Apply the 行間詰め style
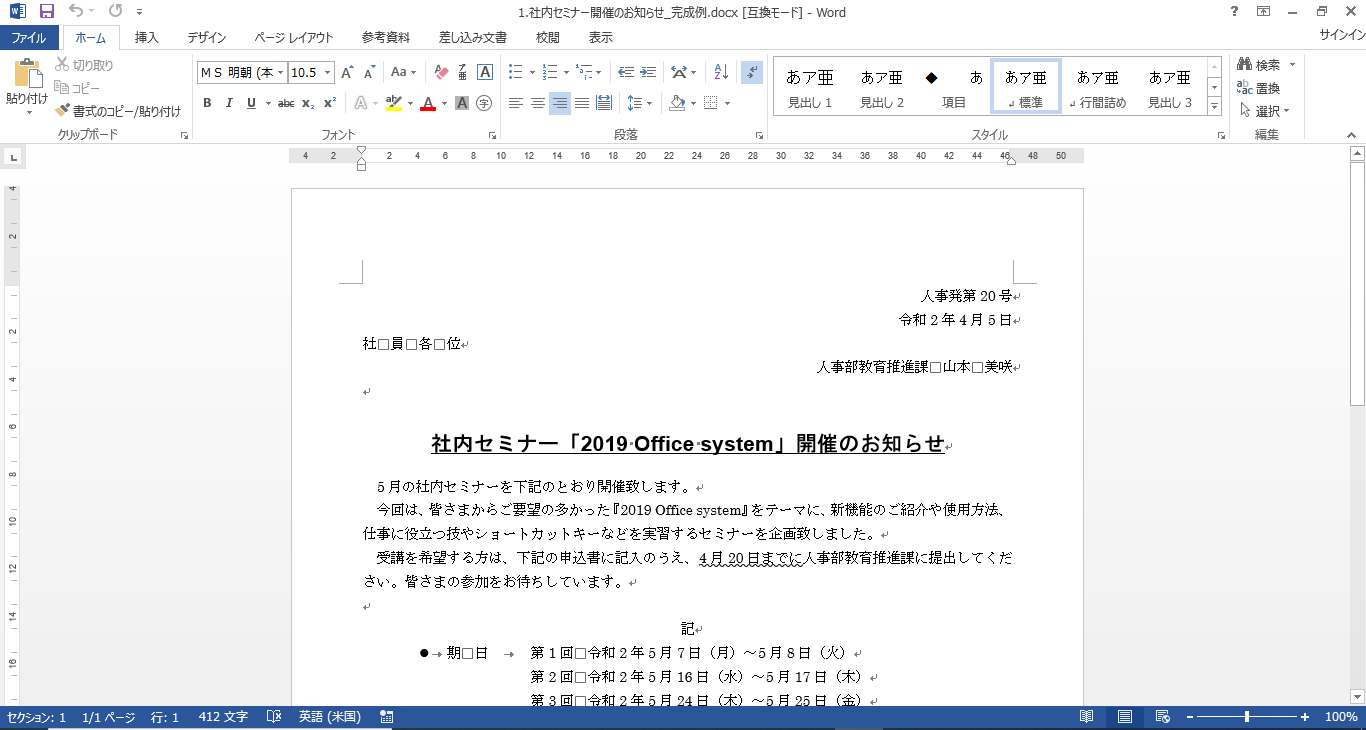Screen dimensions: 1366x730 point(1098,87)
